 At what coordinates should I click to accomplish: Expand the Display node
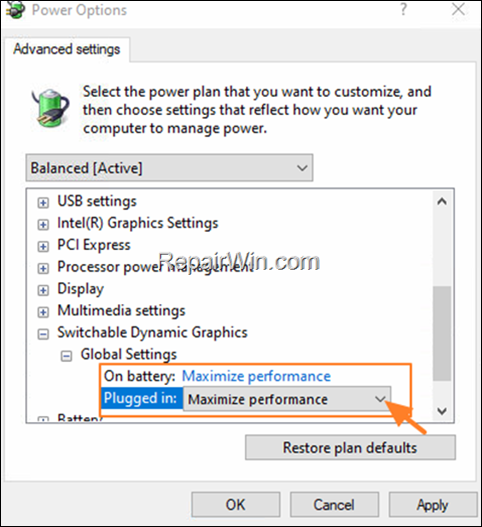[x=43, y=290]
